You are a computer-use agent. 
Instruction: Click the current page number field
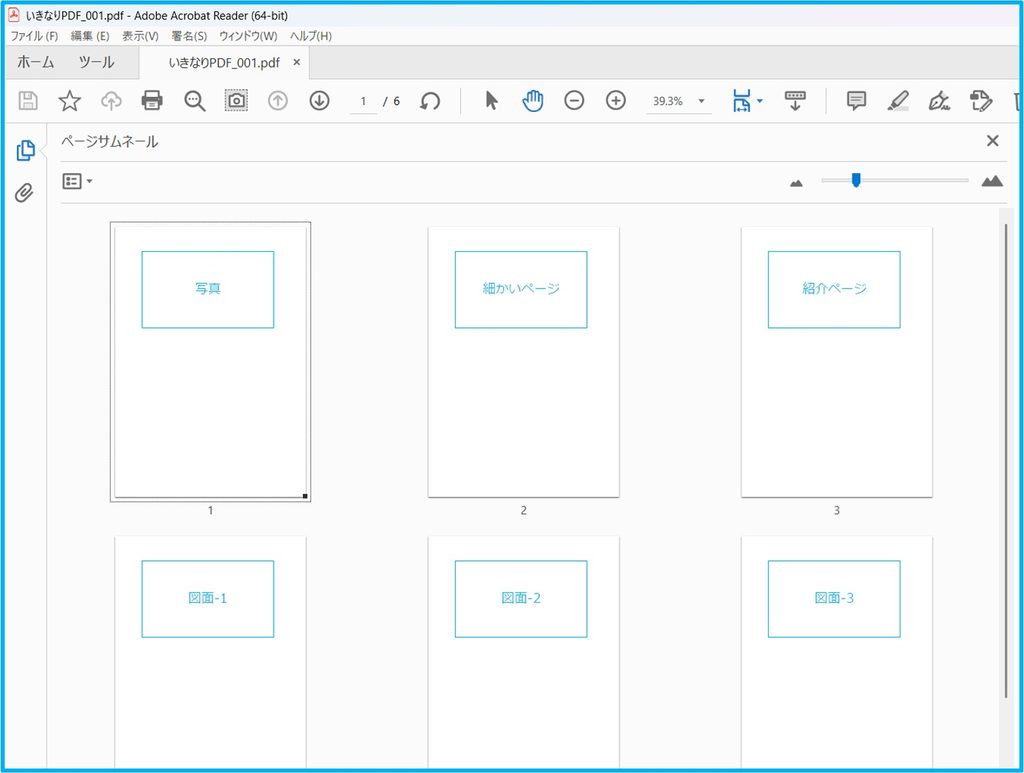[363, 101]
